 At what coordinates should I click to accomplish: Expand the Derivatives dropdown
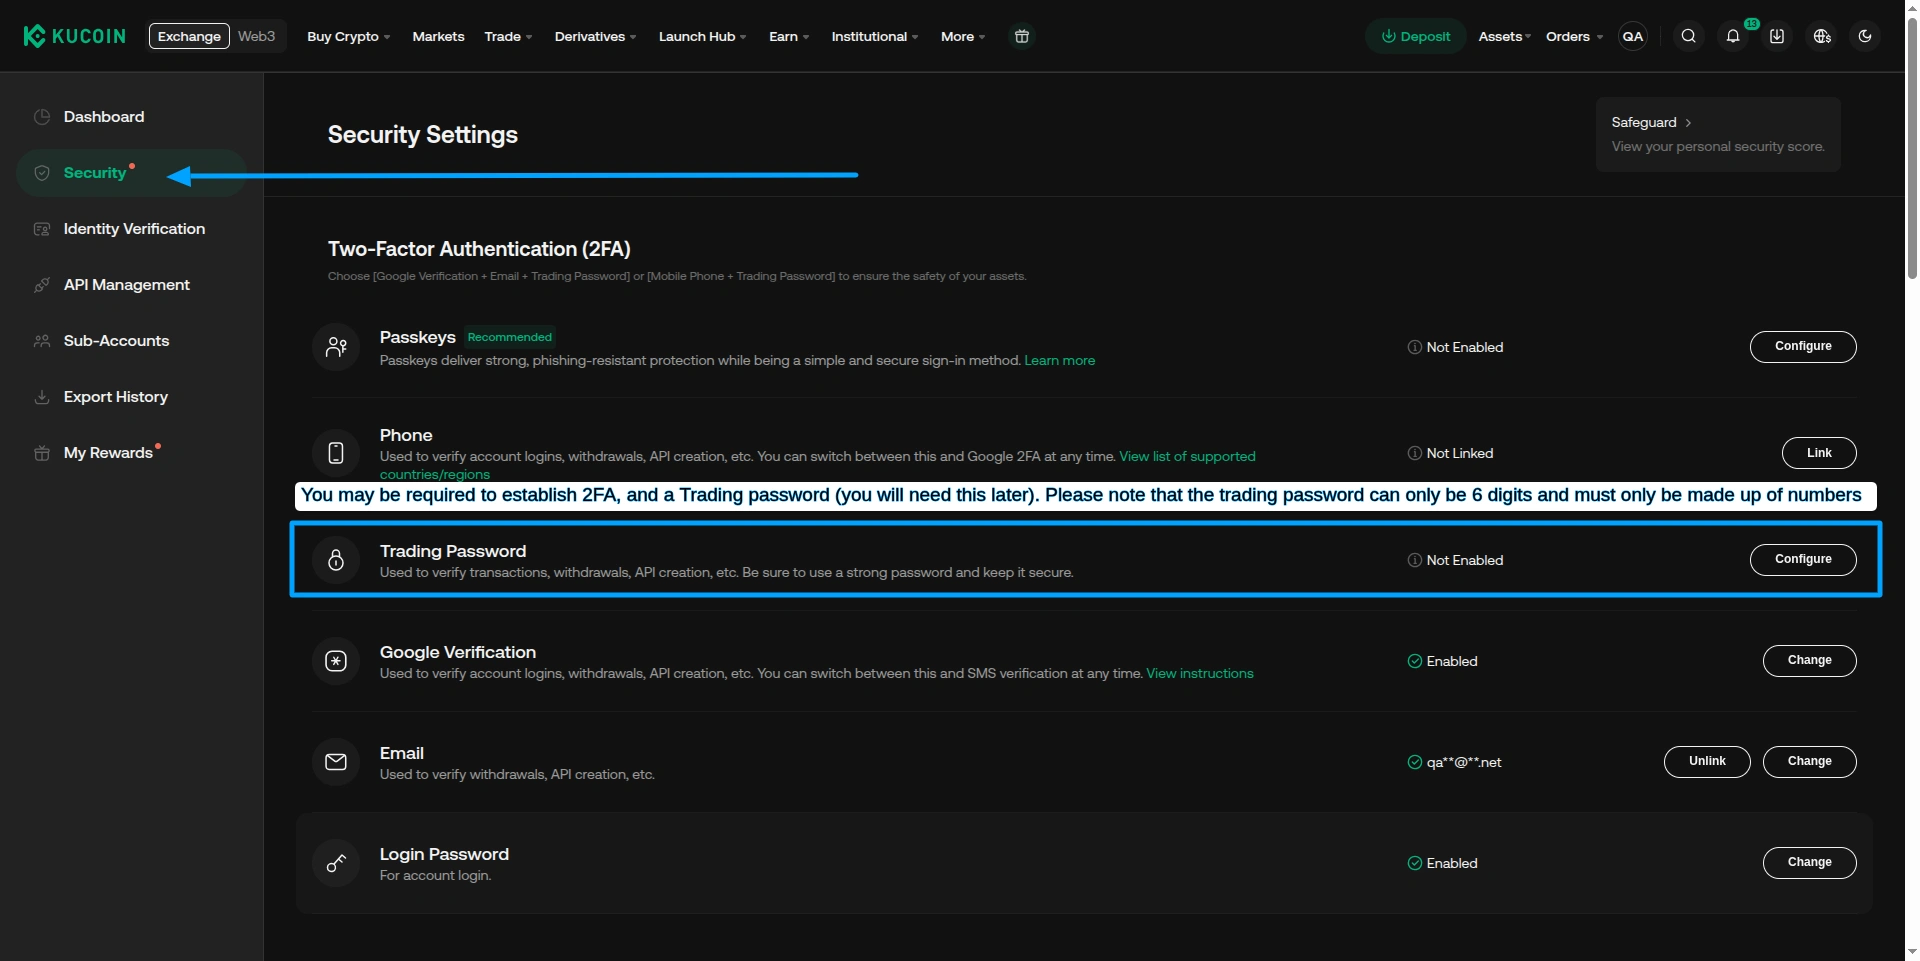pos(595,36)
